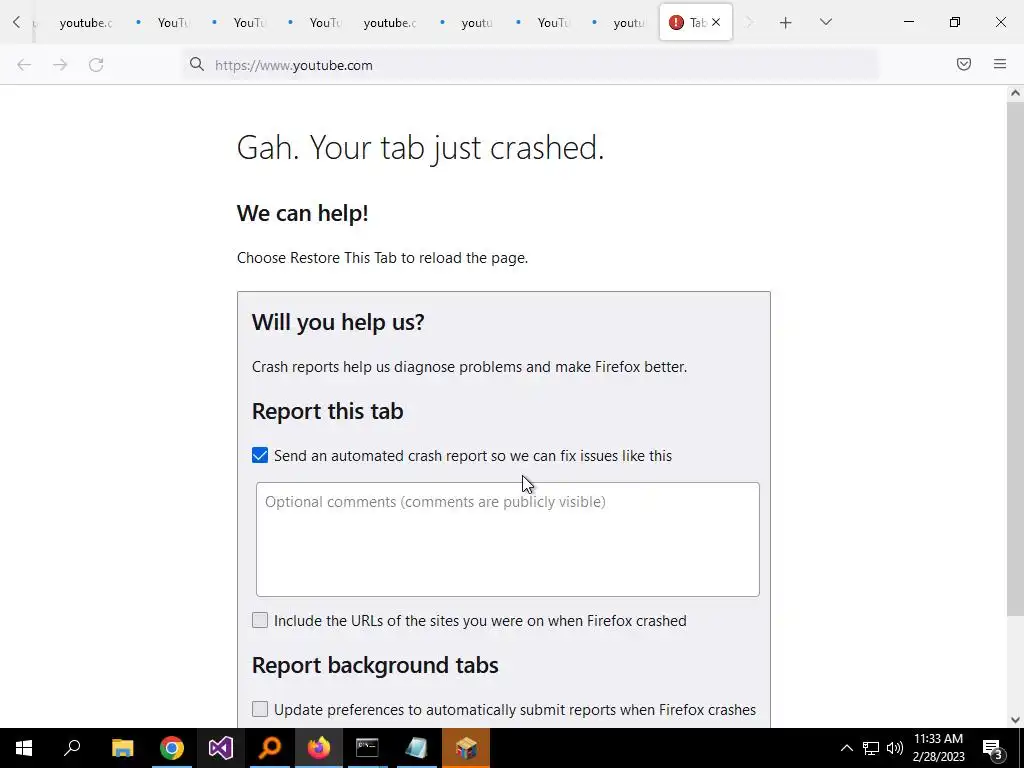Open the Windows Start menu
Image resolution: width=1024 pixels, height=768 pixels.
24,748
